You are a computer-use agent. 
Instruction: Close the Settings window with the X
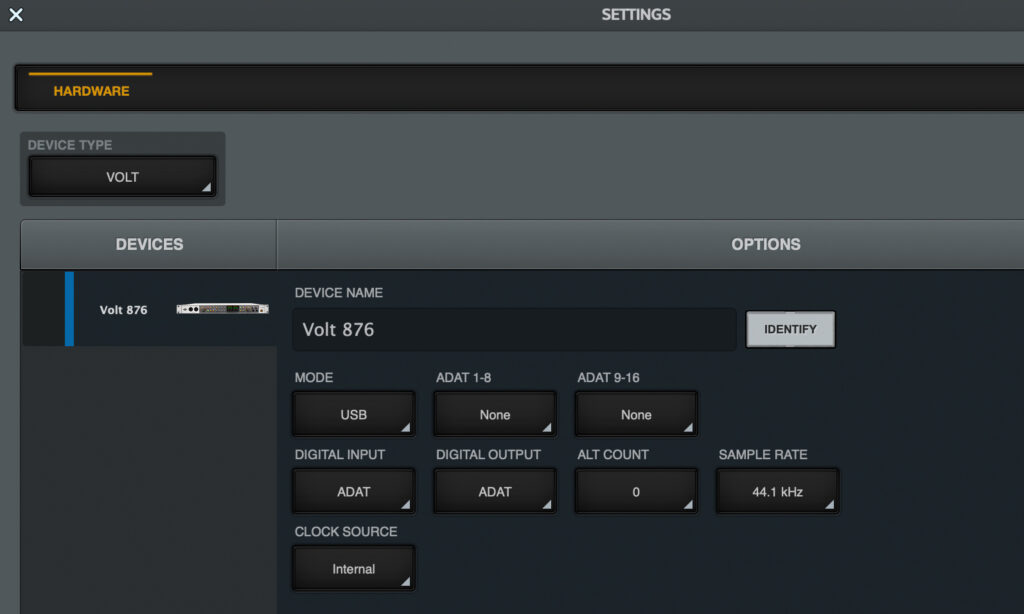(x=15, y=15)
